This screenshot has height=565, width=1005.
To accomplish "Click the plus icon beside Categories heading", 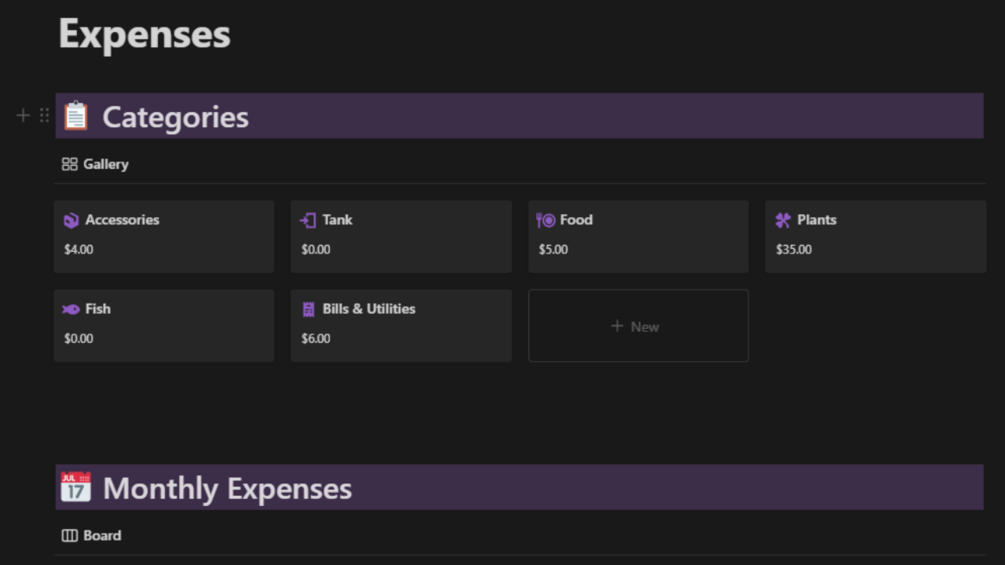I will [x=23, y=116].
